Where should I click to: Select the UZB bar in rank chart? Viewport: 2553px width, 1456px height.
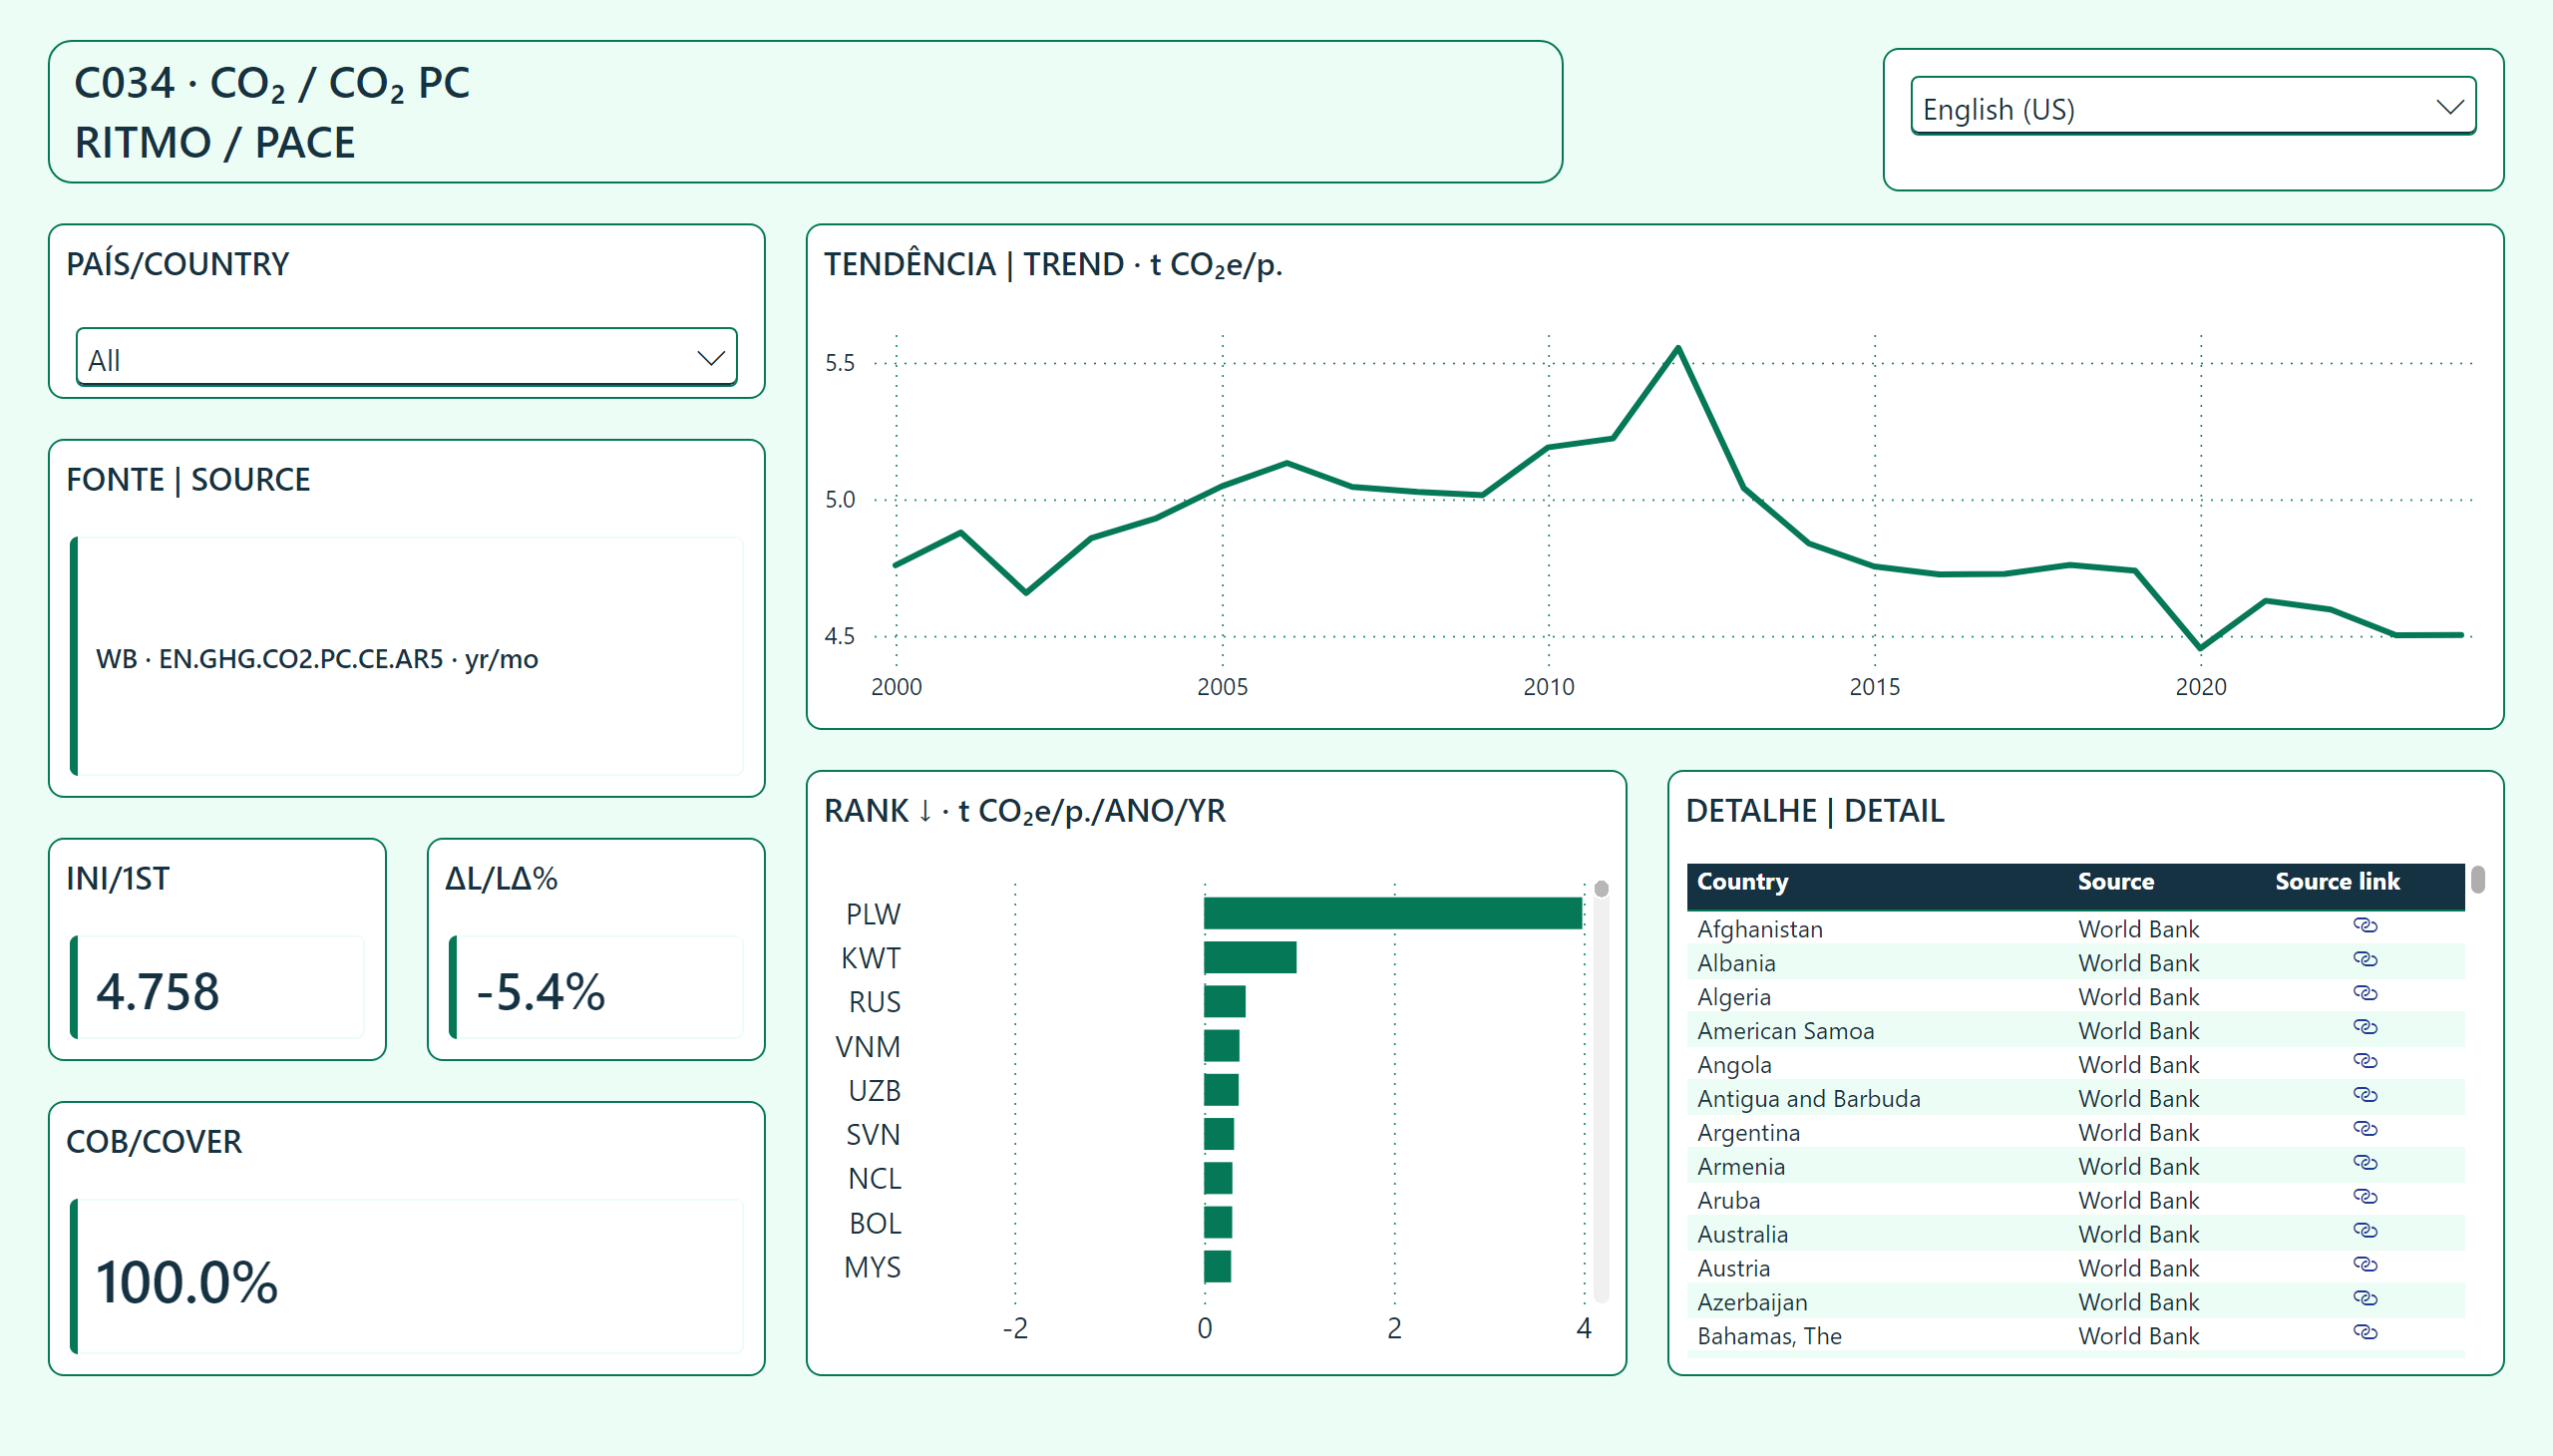[1221, 1090]
